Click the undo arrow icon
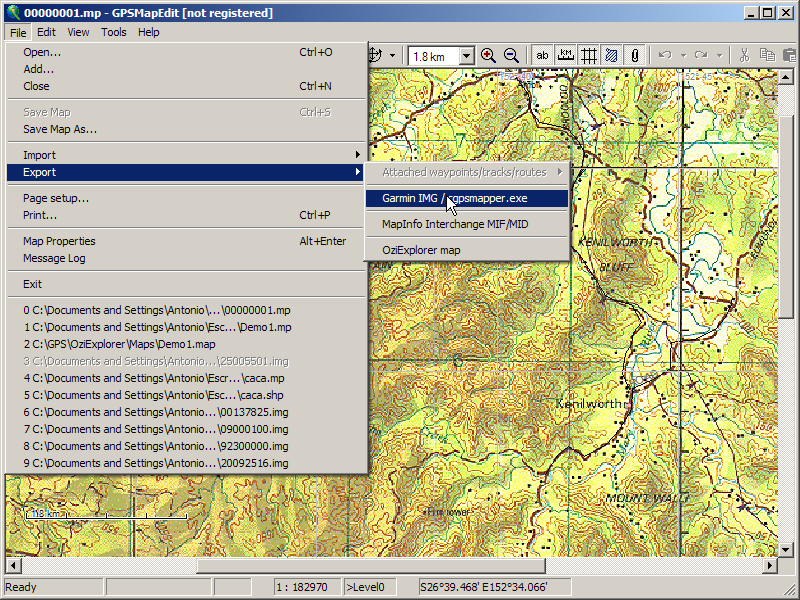This screenshot has height=600, width=800. point(665,56)
